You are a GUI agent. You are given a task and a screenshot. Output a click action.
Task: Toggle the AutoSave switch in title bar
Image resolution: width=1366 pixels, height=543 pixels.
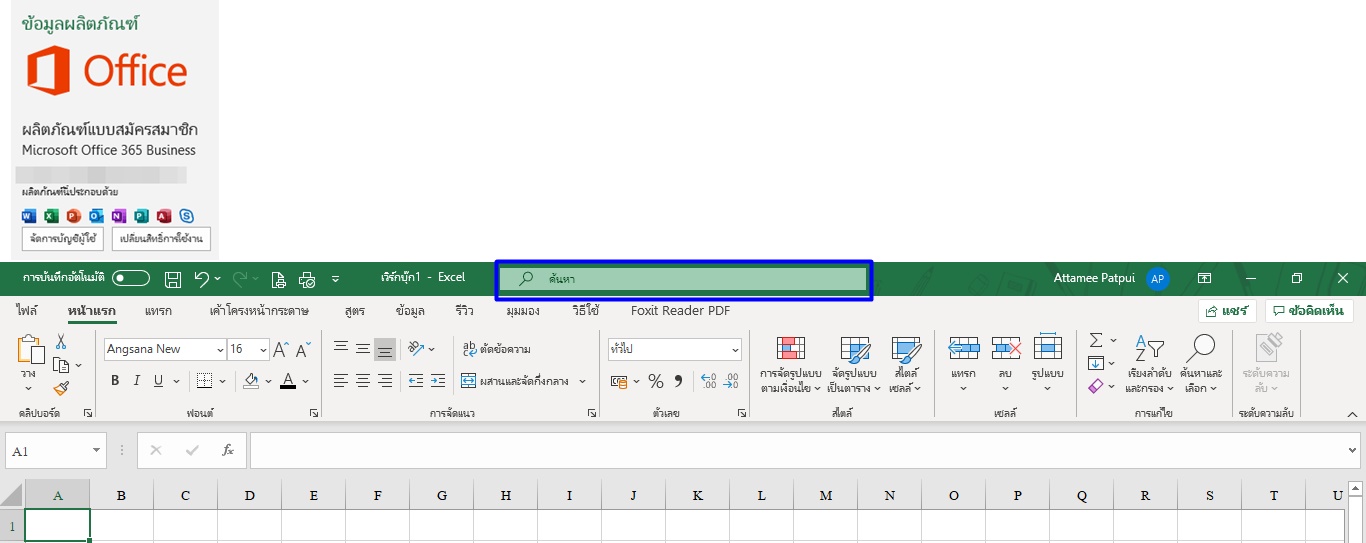tap(131, 278)
